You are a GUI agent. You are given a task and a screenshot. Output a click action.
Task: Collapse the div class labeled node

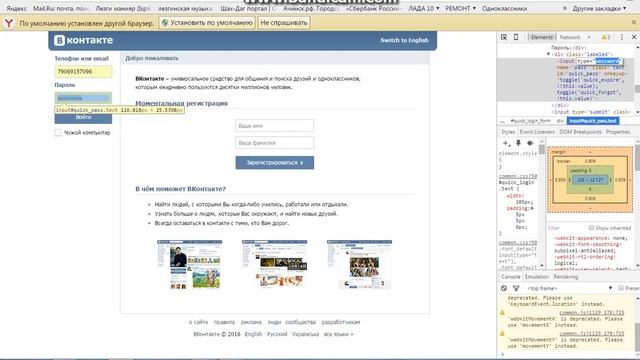pos(548,54)
